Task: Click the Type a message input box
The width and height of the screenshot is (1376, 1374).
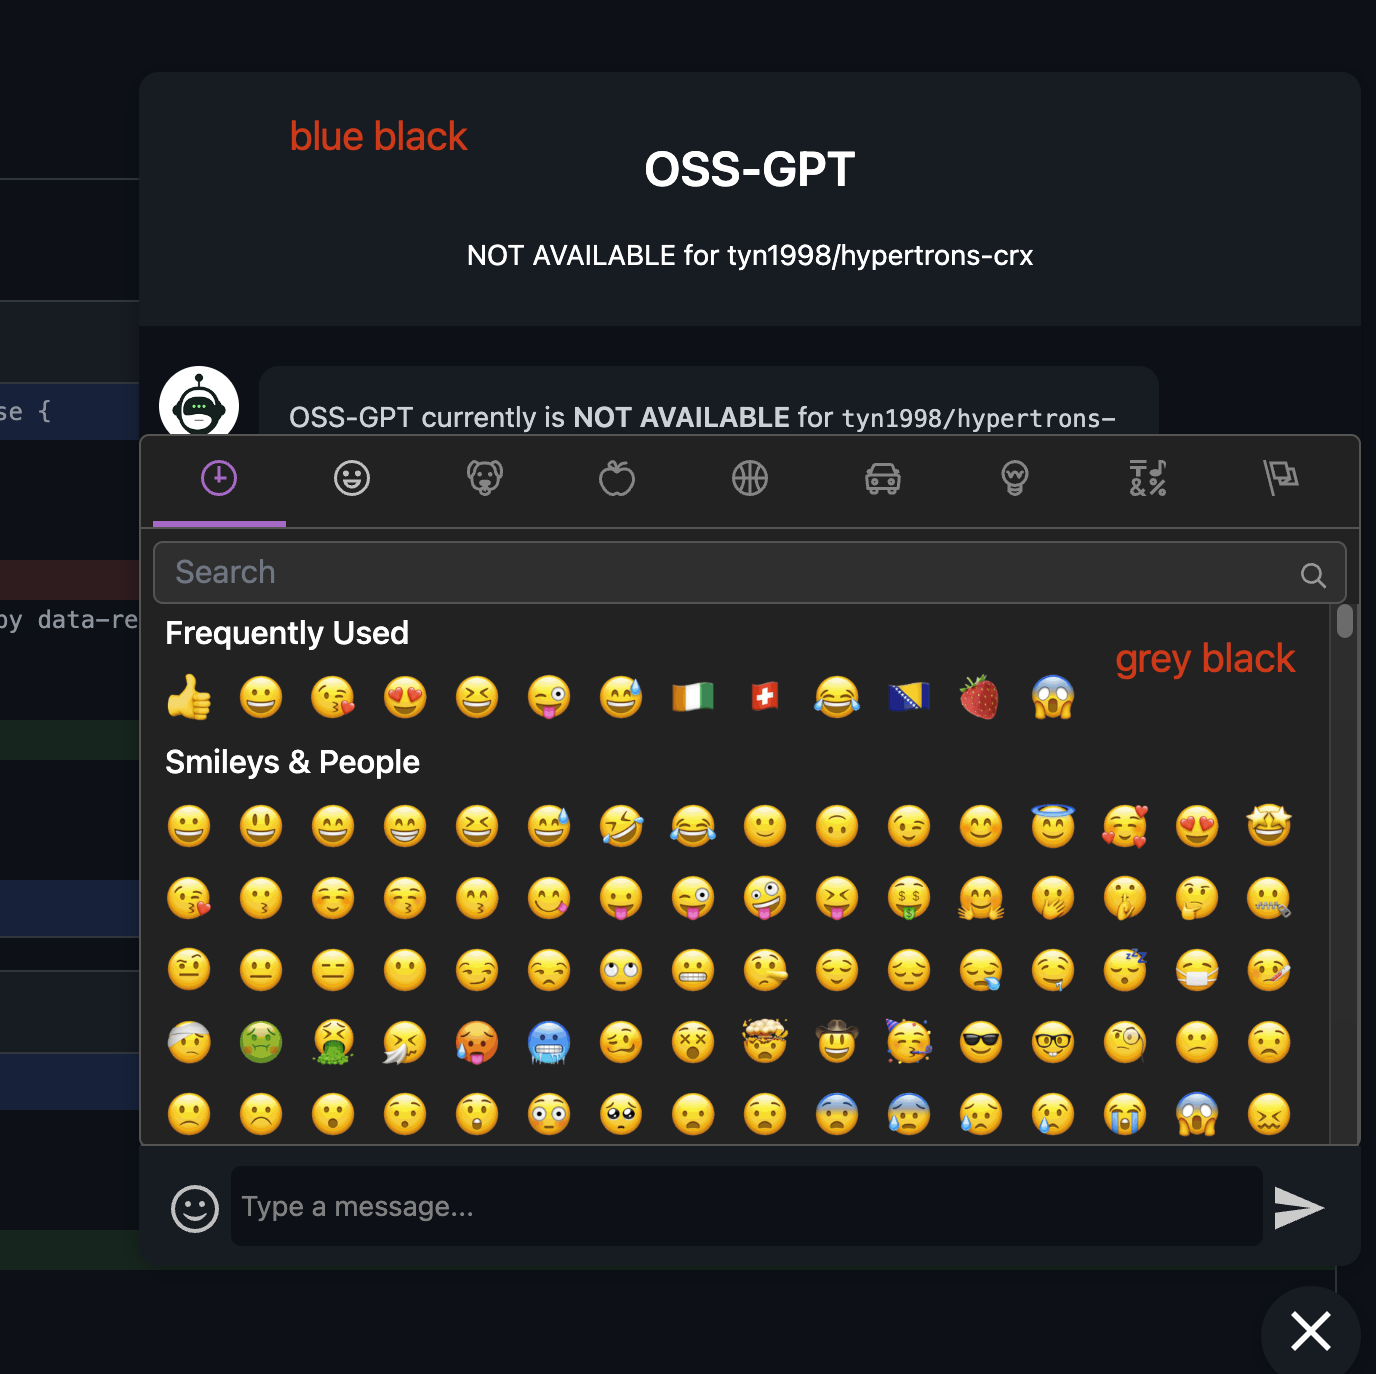Action: pos(700,1206)
